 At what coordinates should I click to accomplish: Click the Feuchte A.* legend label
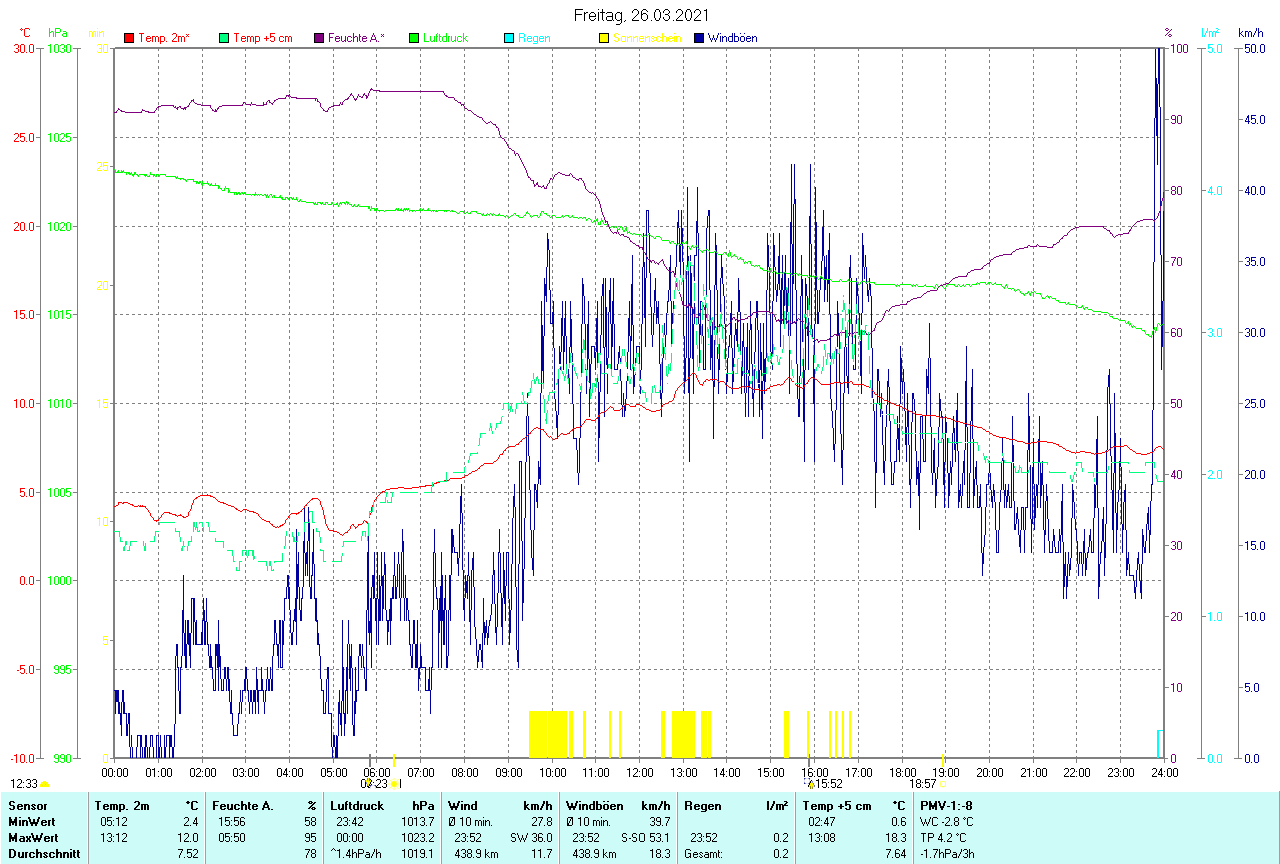pos(357,38)
